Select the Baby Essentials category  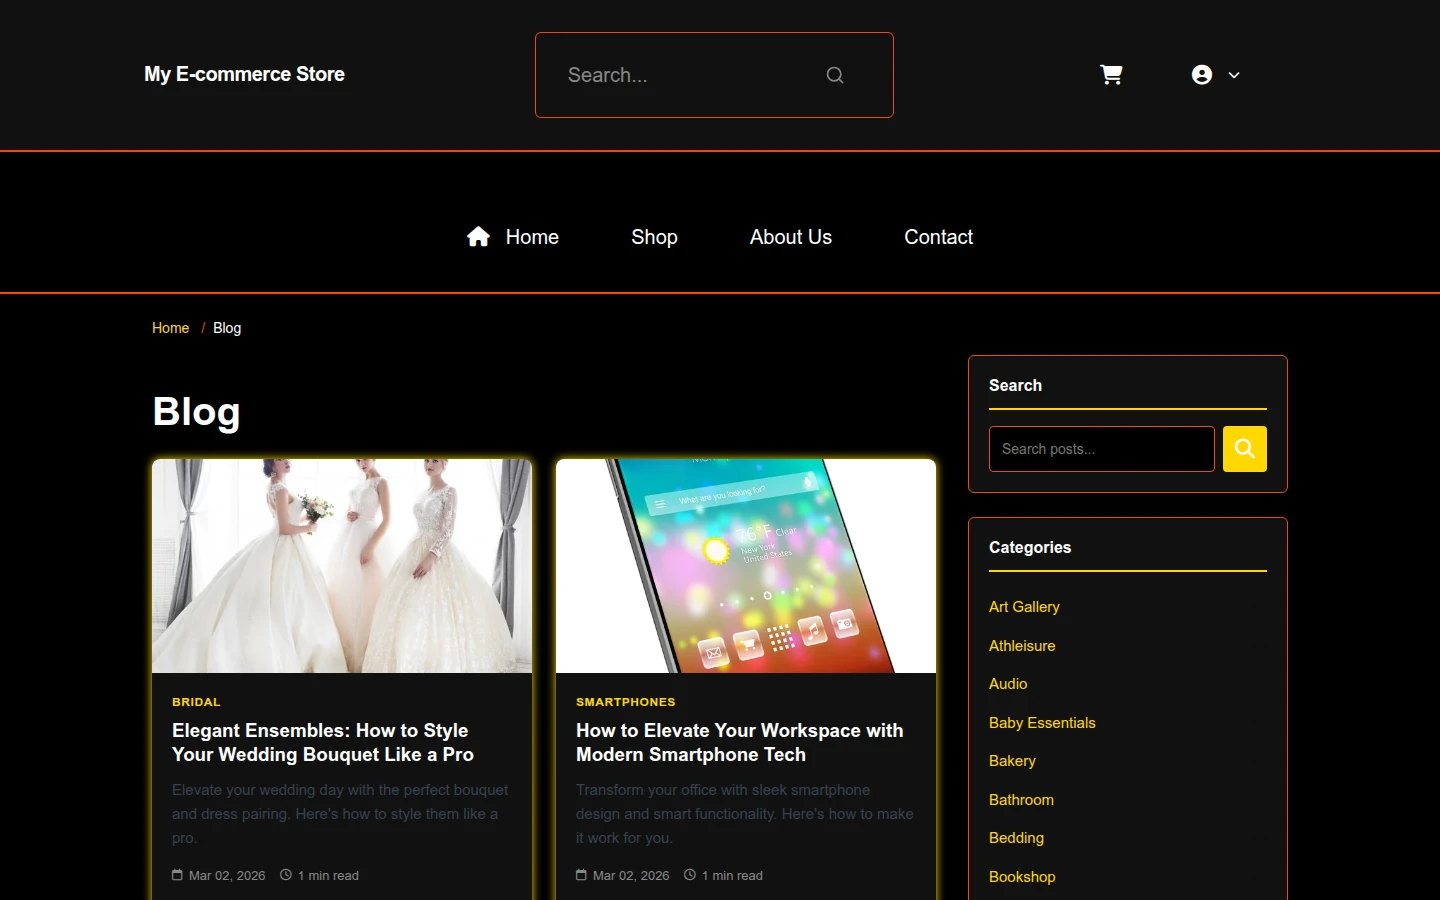click(1042, 723)
